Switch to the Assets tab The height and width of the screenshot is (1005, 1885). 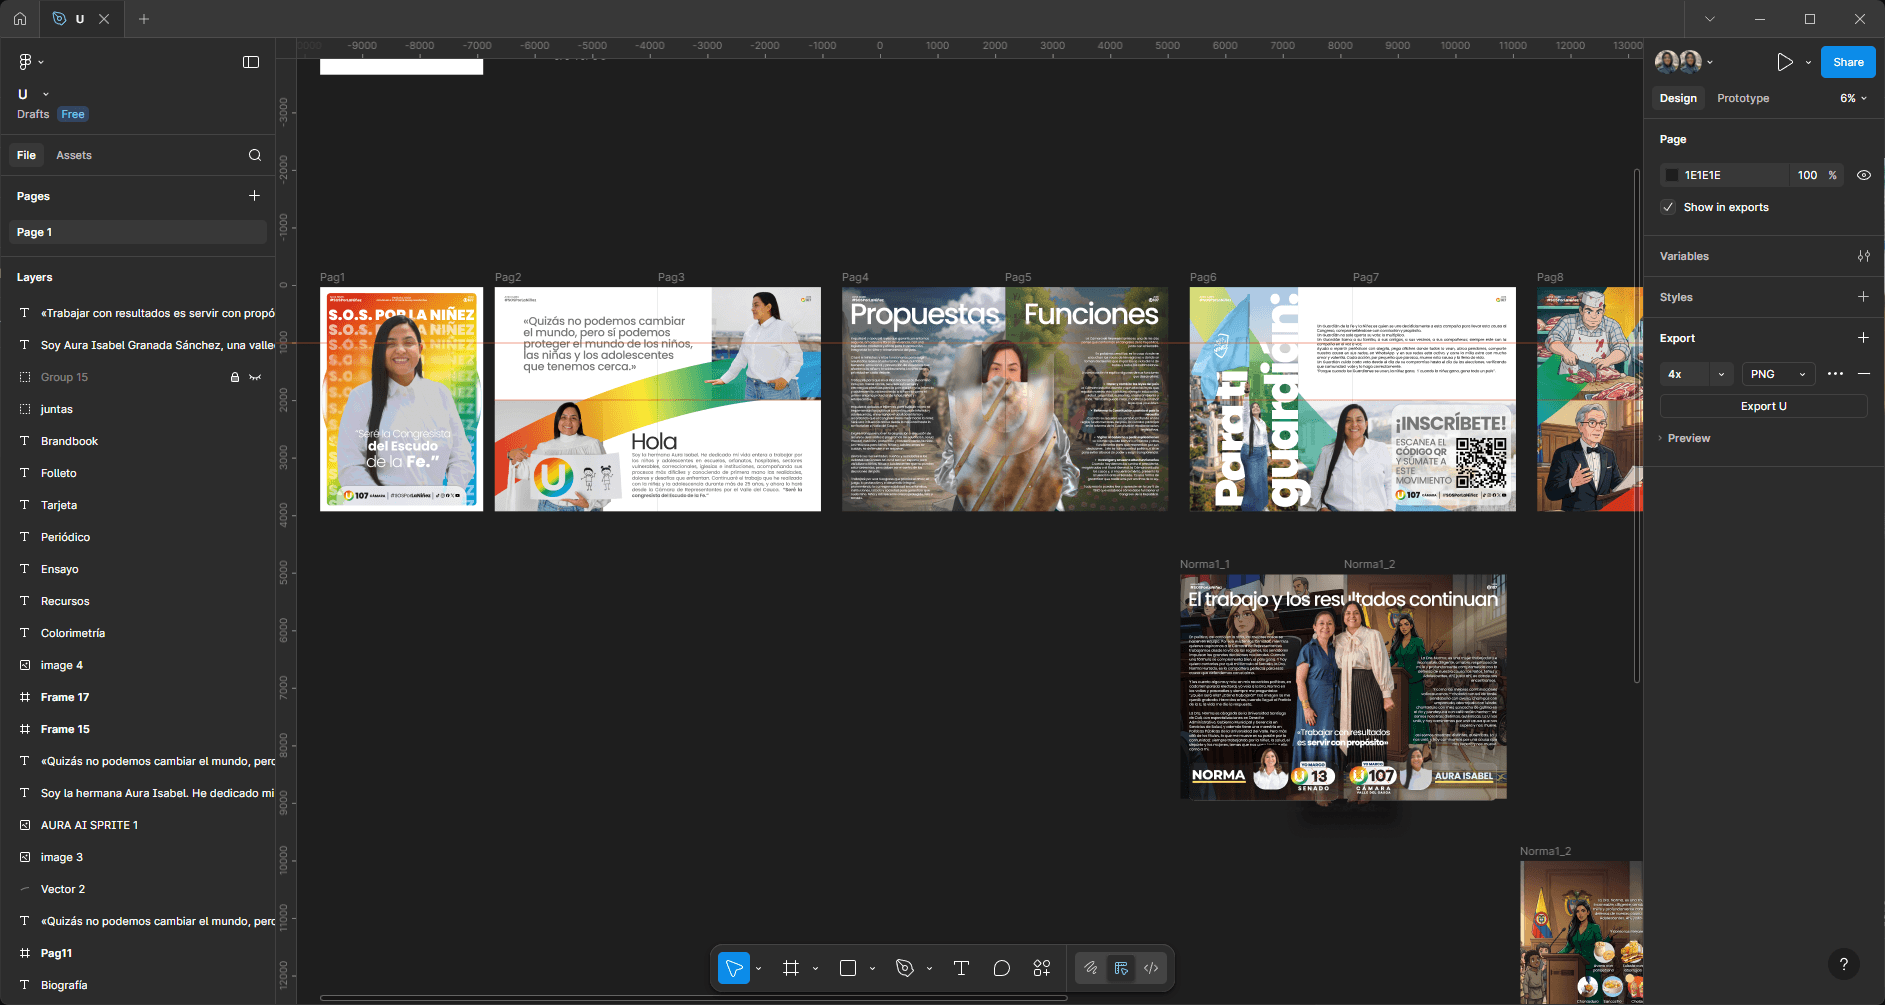click(74, 155)
